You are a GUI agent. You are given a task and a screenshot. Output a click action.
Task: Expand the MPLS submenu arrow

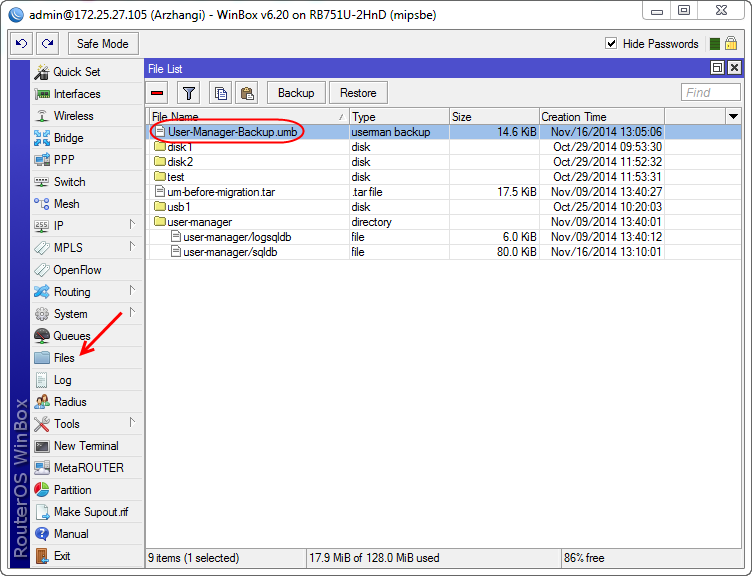(x=132, y=246)
